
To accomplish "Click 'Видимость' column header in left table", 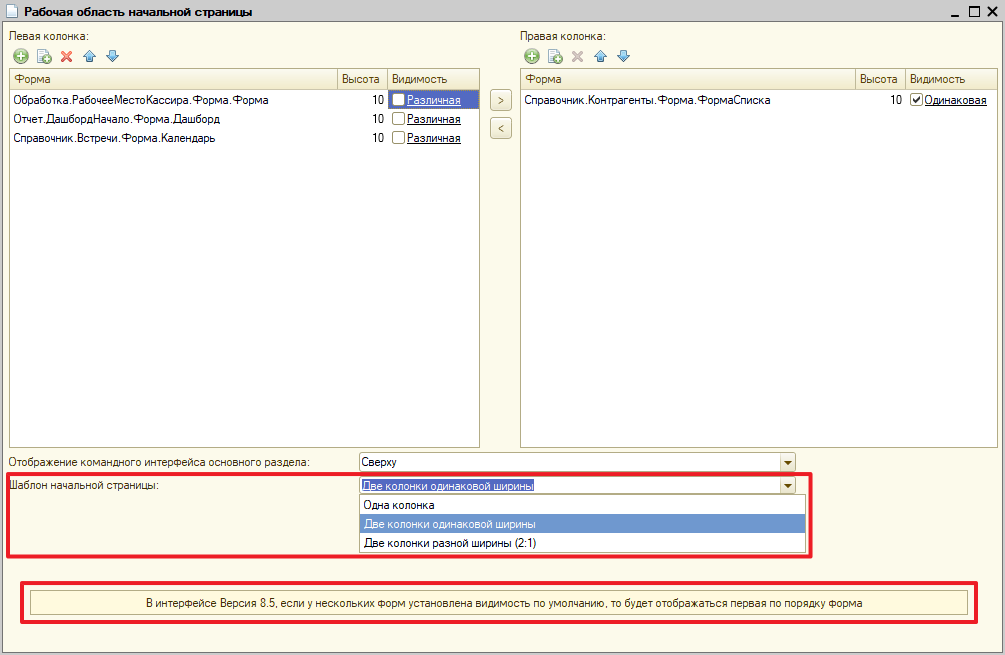I will pos(433,79).
